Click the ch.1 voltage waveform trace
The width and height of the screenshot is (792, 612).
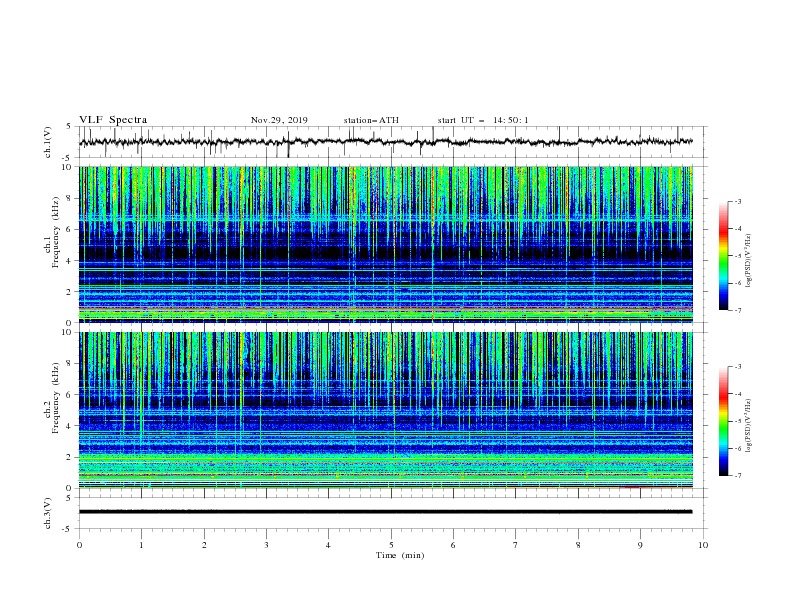pyautogui.click(x=385, y=142)
